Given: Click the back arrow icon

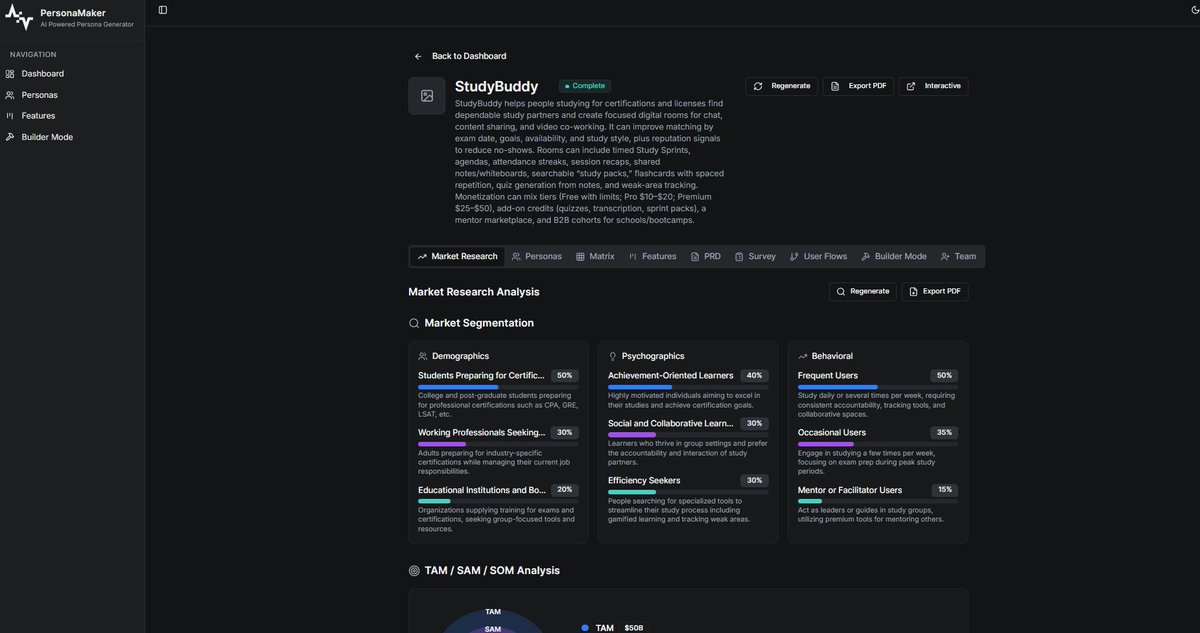Looking at the screenshot, I should pos(418,56).
